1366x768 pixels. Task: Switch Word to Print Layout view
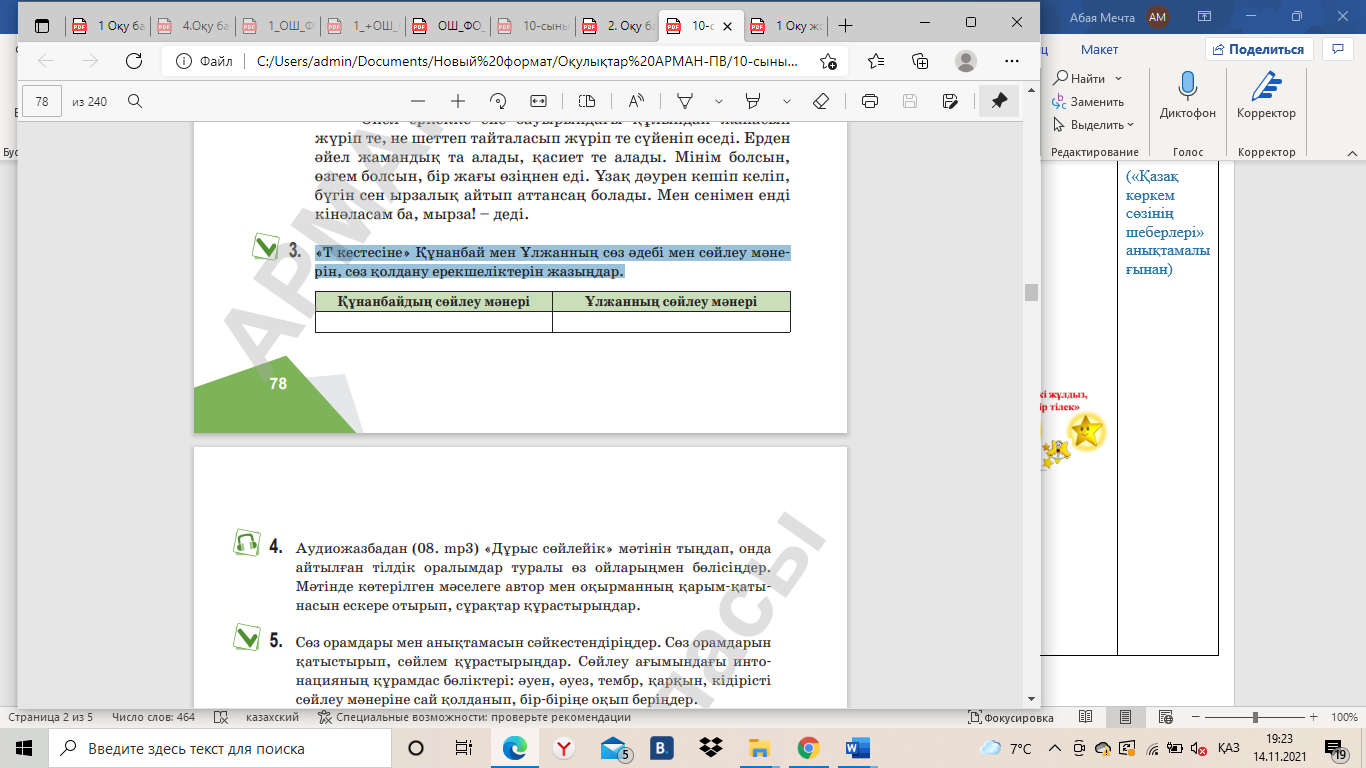pos(1126,717)
